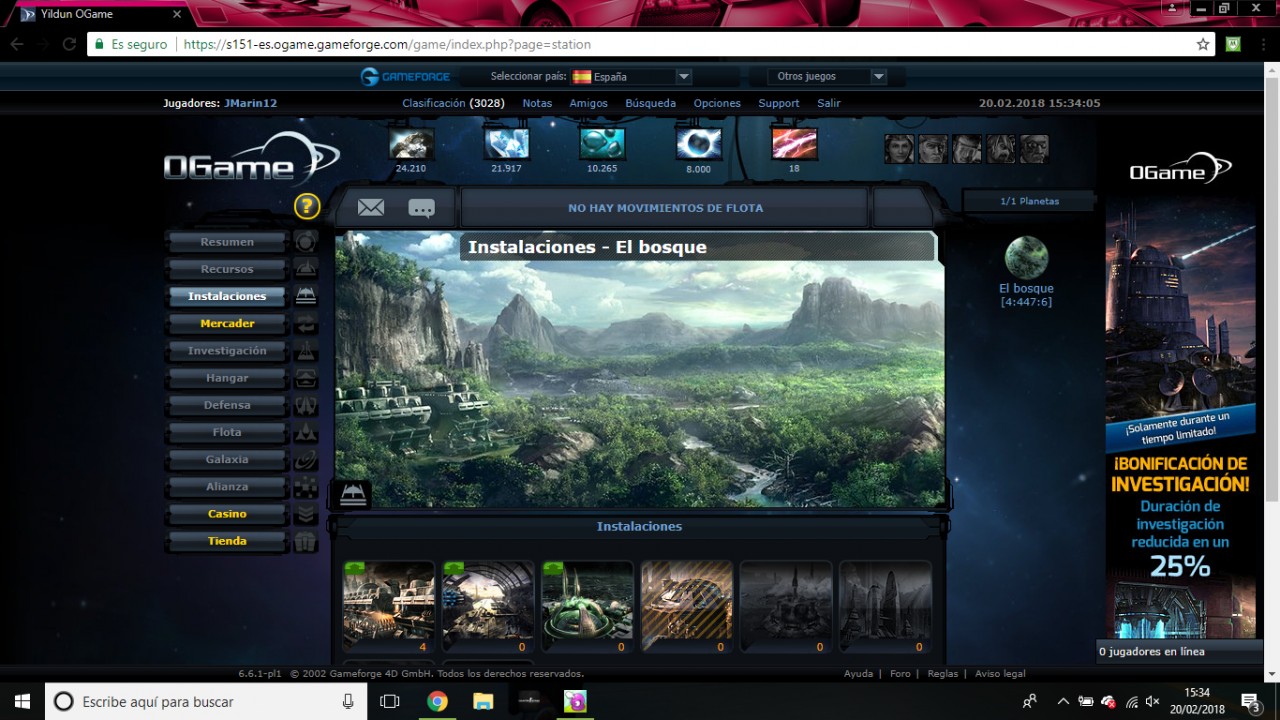Screen dimensions: 1280x720
Task: Click the icon beside the Casino menu
Action: 306,514
